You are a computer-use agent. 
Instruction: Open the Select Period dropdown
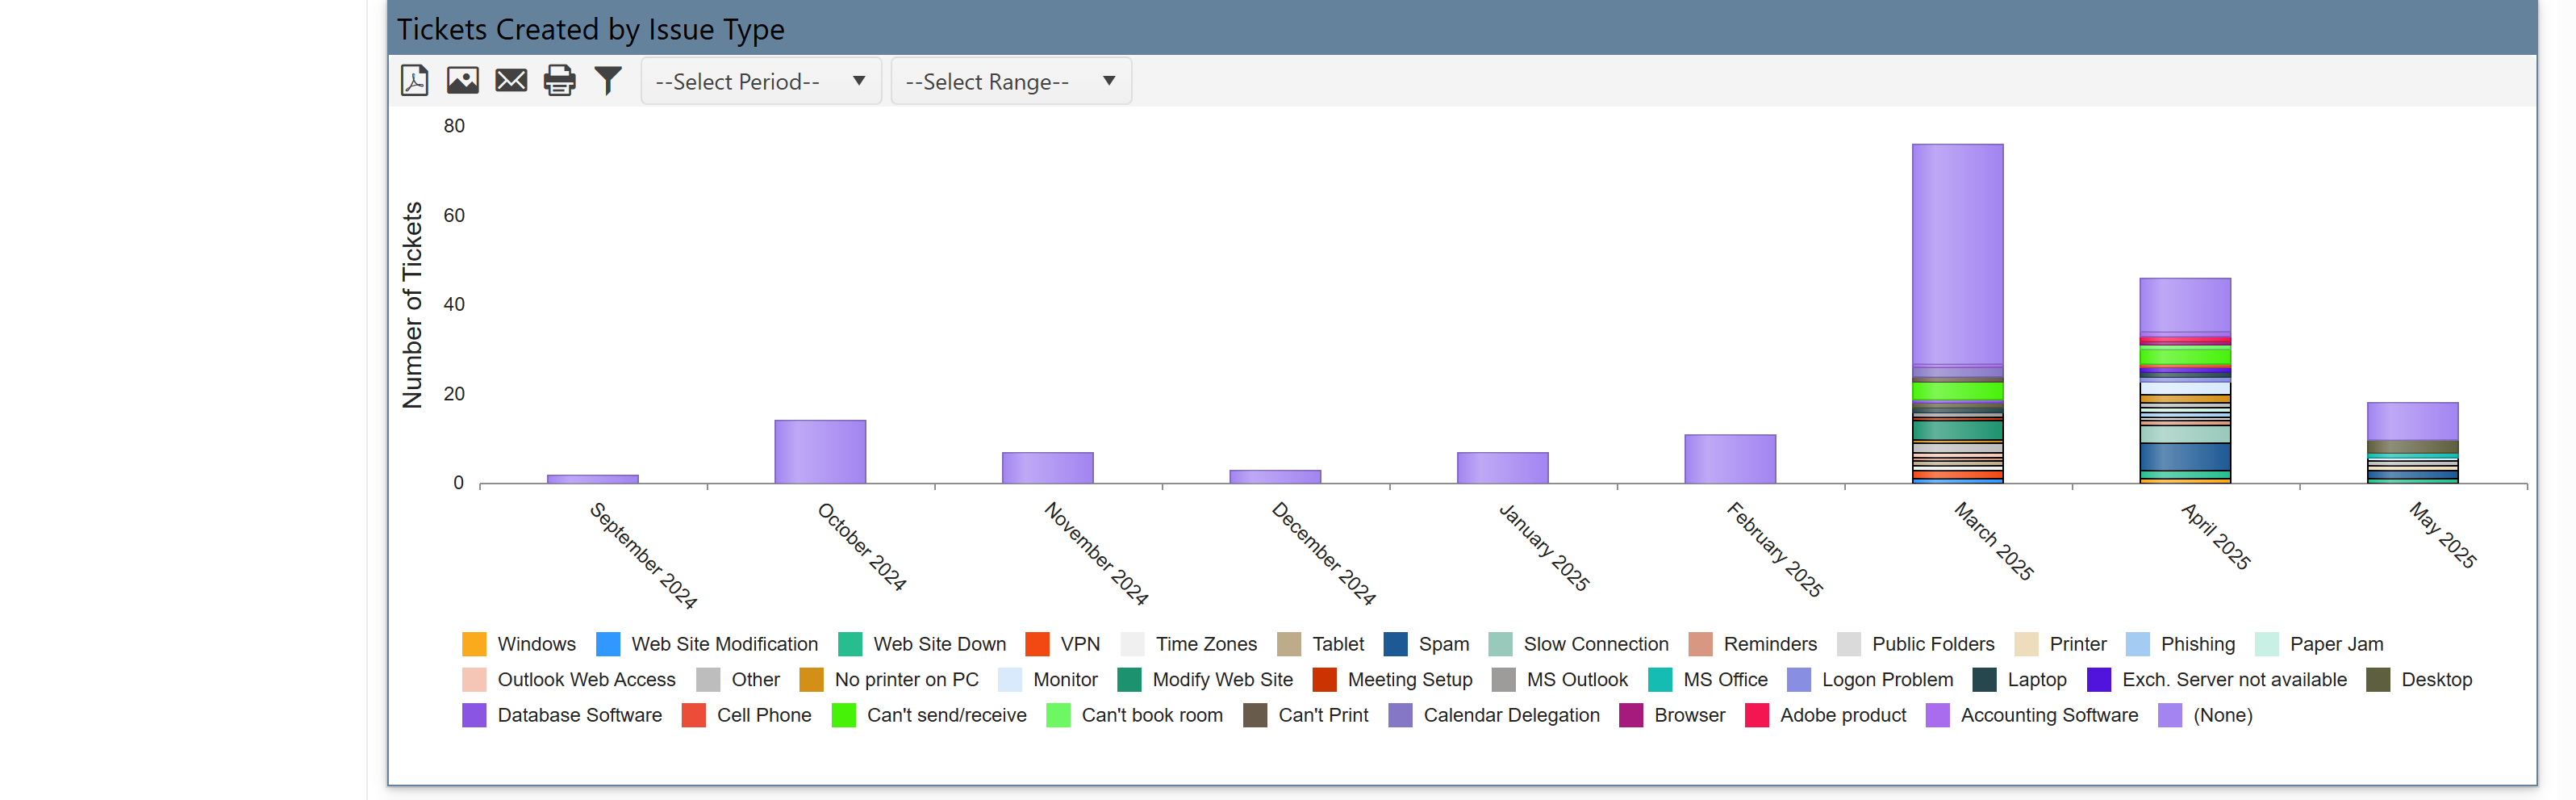760,81
